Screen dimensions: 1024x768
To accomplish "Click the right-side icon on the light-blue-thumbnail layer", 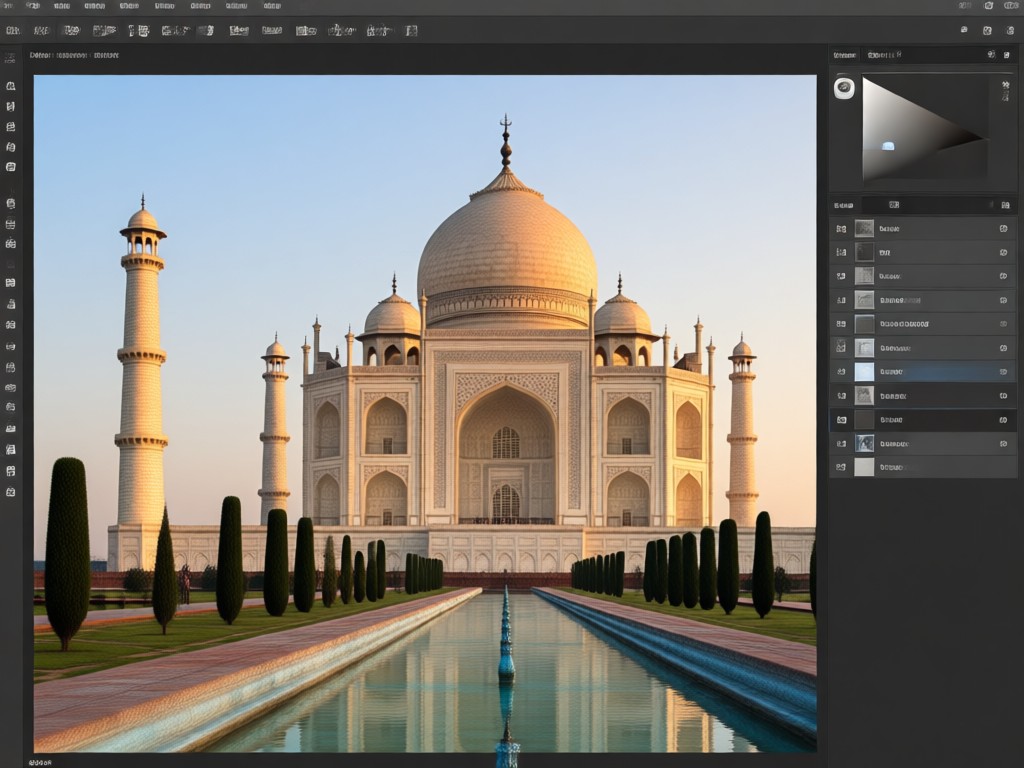I will point(1003,372).
